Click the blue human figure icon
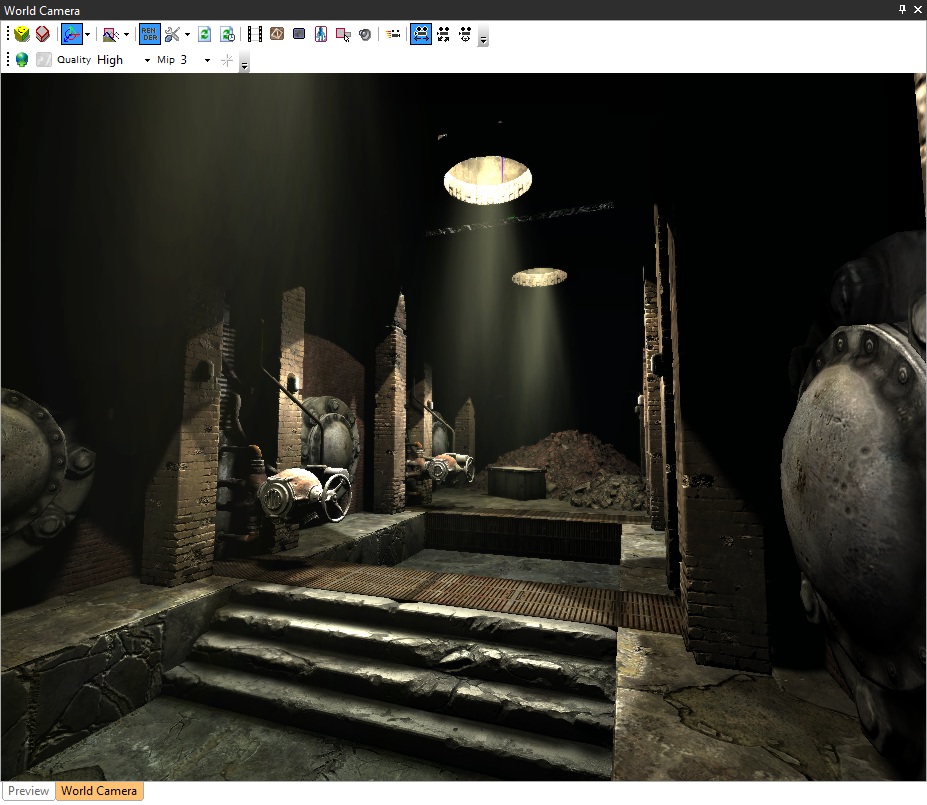Screen dimensions: 927x805 [321, 34]
